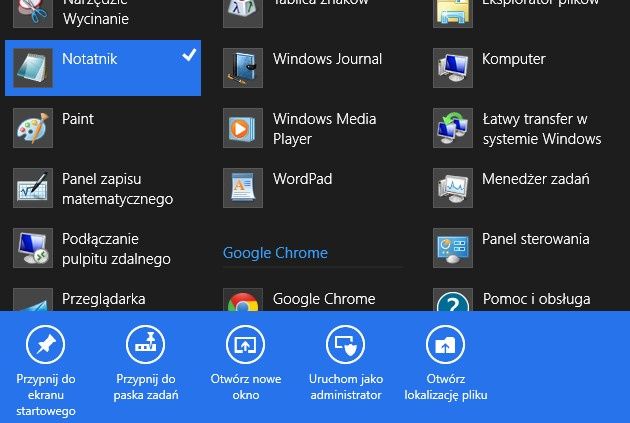Image resolution: width=630 pixels, height=423 pixels.
Task: Open the Tablica znaków icon
Action: click(243, 14)
